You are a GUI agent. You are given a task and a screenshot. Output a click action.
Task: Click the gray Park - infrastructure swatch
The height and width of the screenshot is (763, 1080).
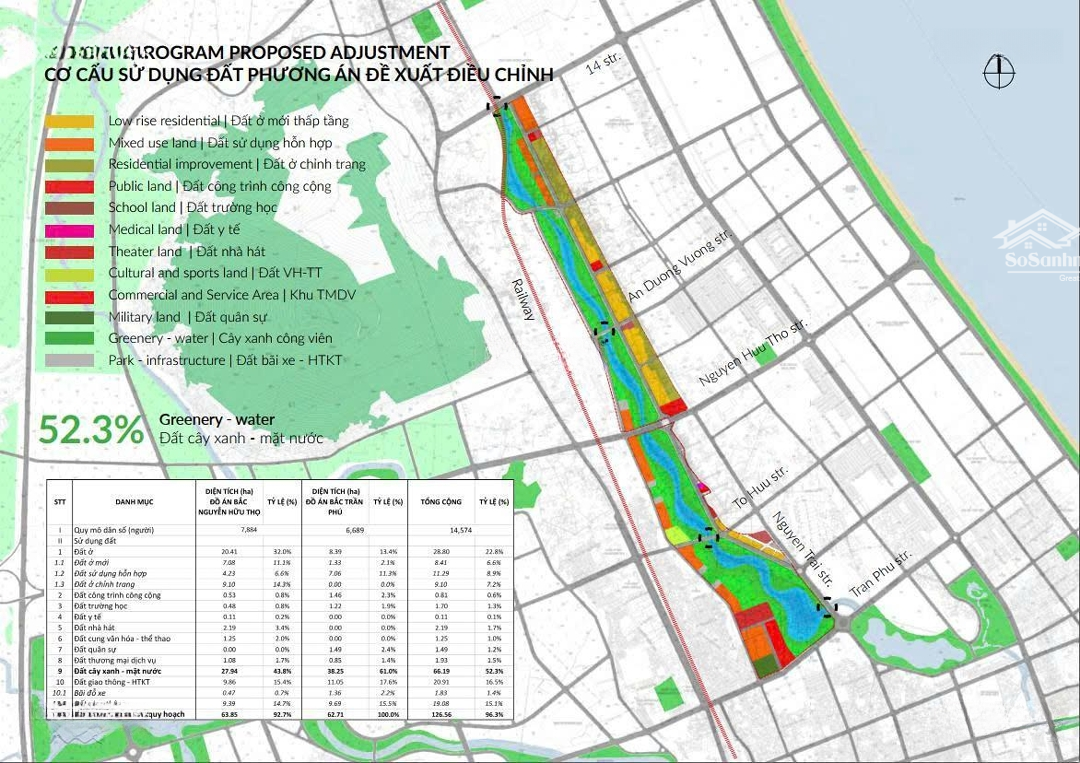69,360
